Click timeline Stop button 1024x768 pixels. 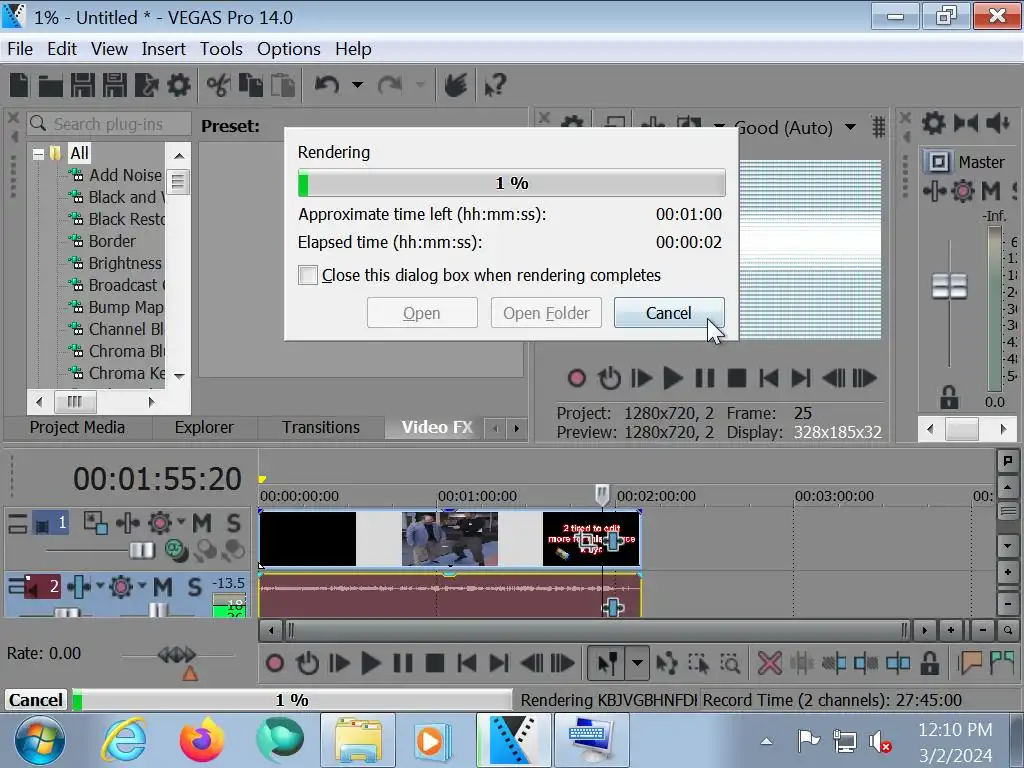pyautogui.click(x=435, y=664)
